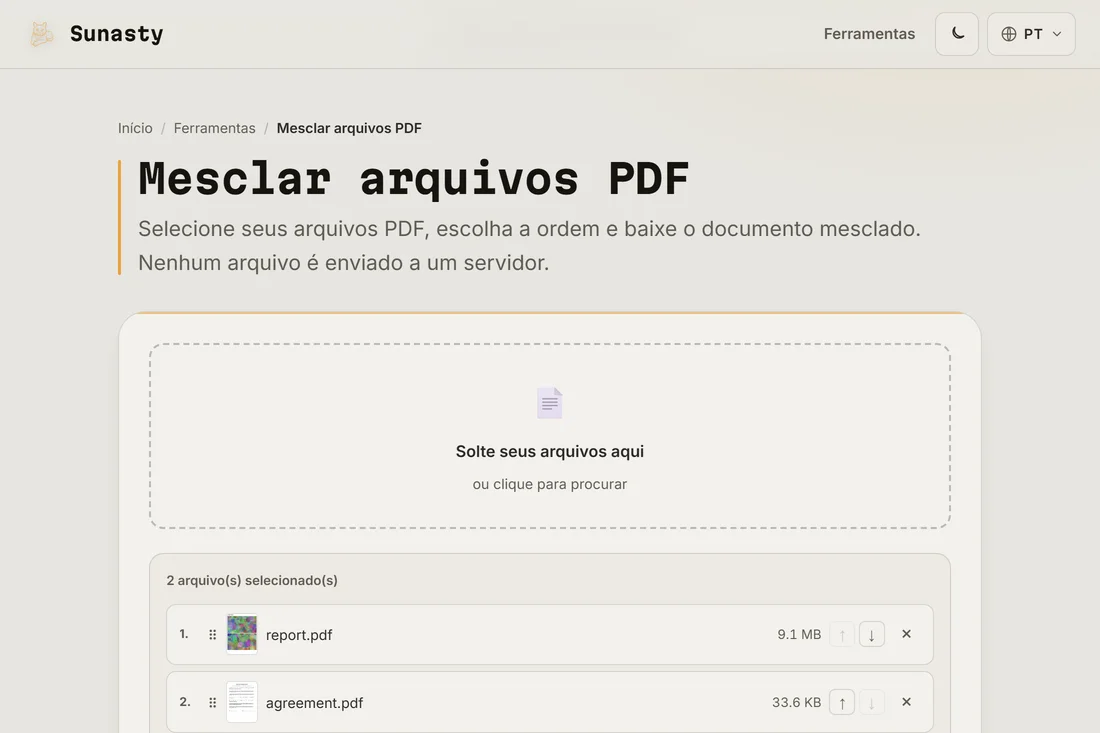
Task: Click the drag handle for report.pdf
Action: tap(213, 635)
